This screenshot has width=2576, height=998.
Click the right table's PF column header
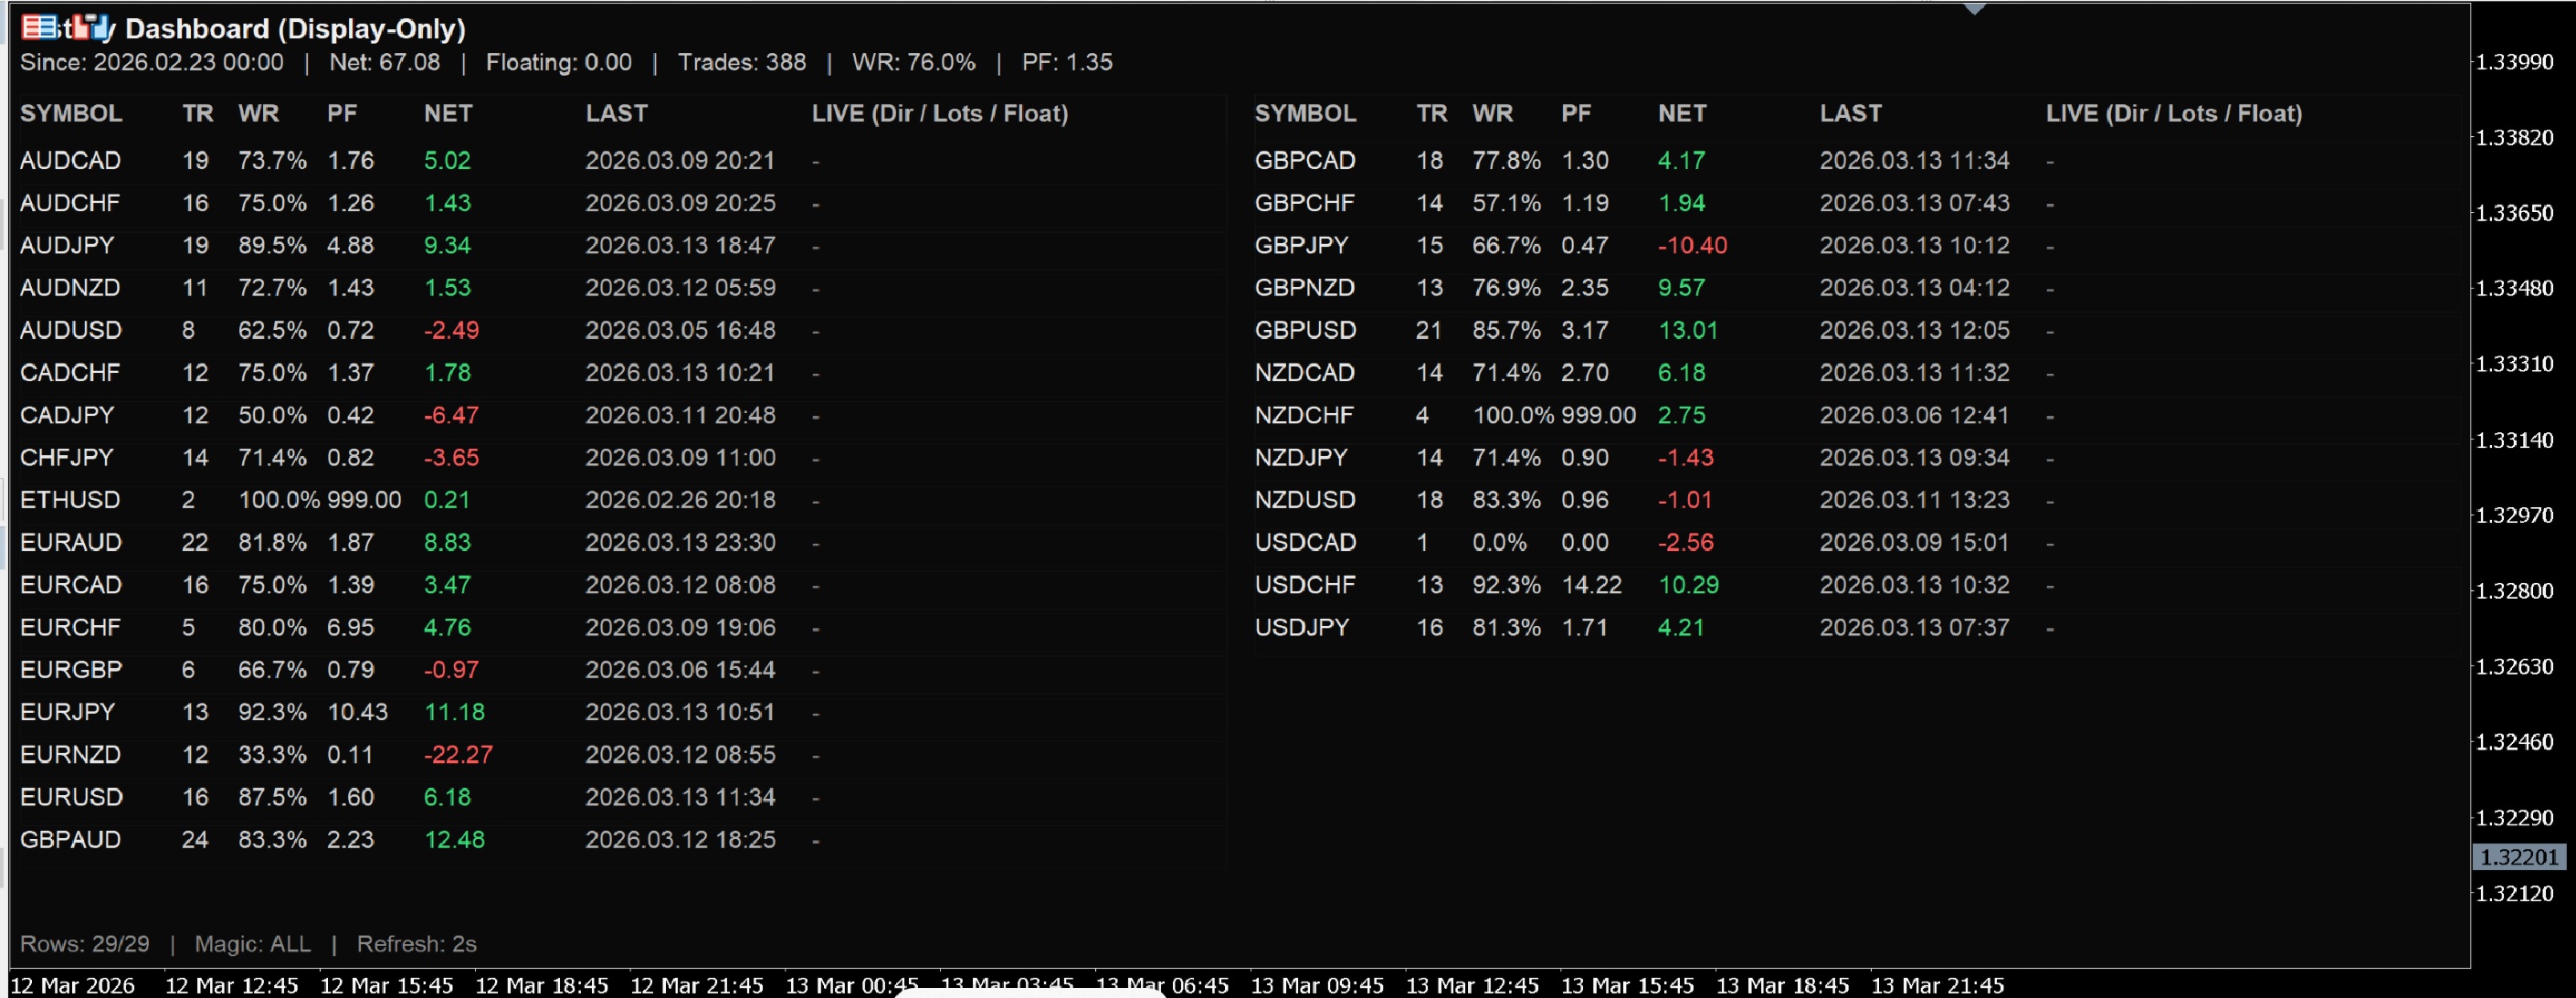pos(1575,113)
